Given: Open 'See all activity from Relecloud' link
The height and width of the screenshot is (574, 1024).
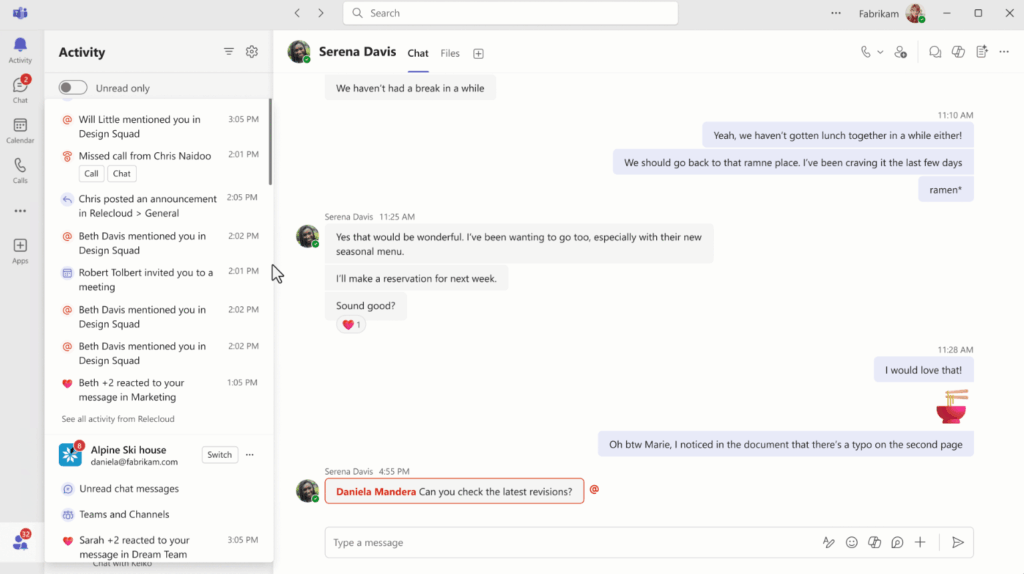Looking at the screenshot, I should point(118,419).
